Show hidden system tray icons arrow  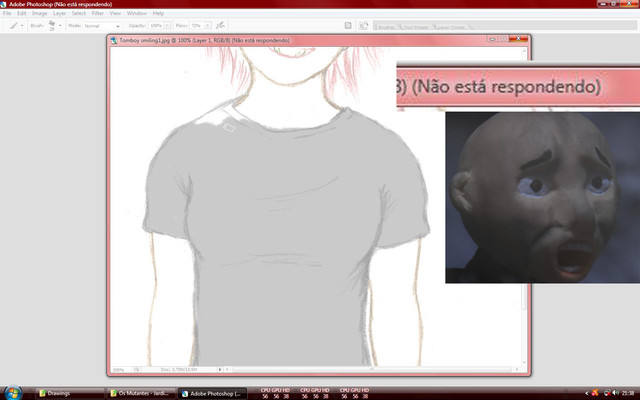point(587,393)
